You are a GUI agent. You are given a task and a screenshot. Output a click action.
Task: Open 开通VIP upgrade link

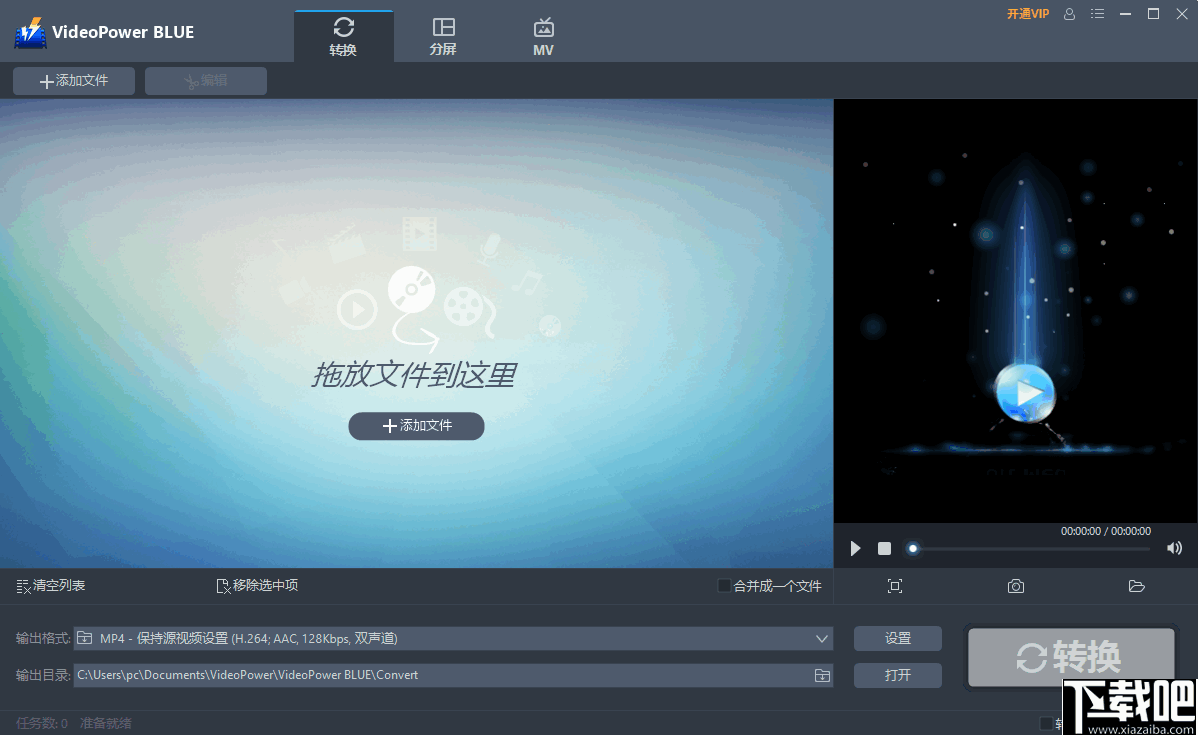(1028, 13)
